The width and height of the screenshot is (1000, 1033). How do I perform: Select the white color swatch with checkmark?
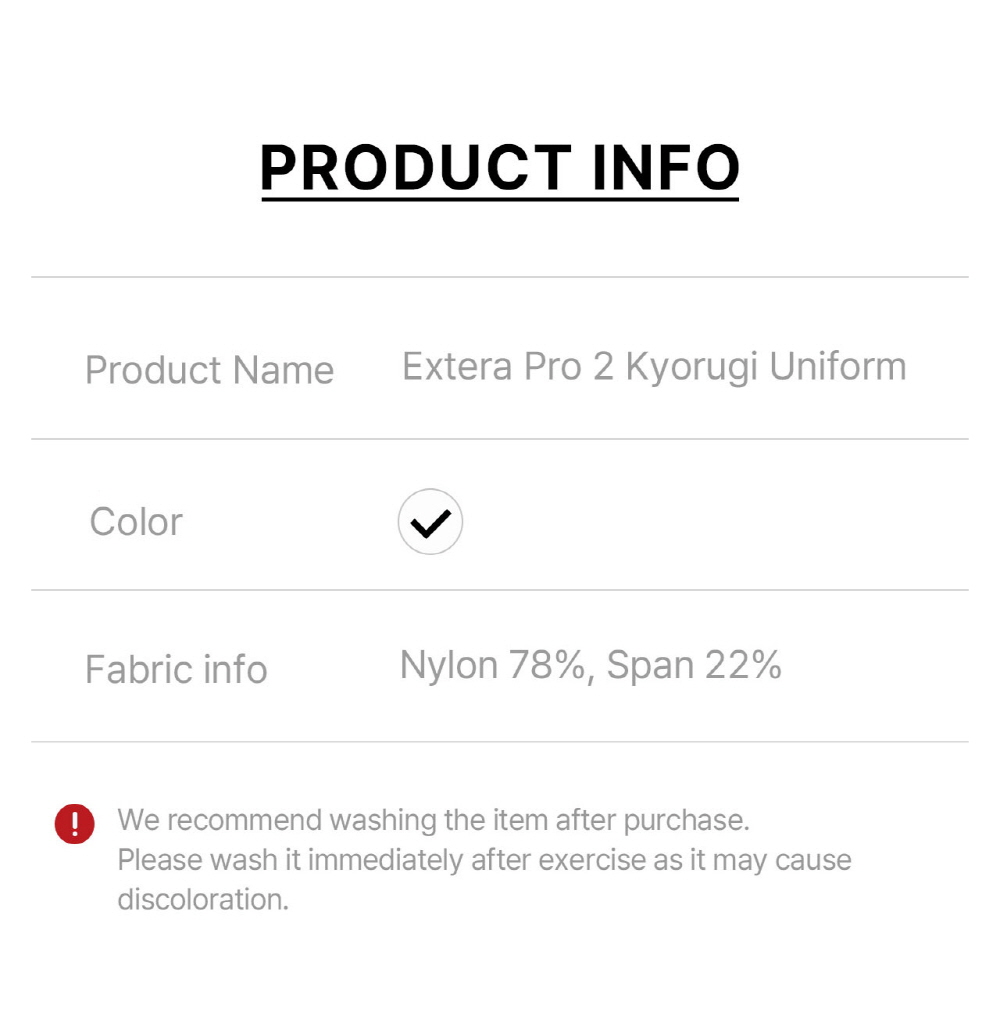[x=430, y=521]
